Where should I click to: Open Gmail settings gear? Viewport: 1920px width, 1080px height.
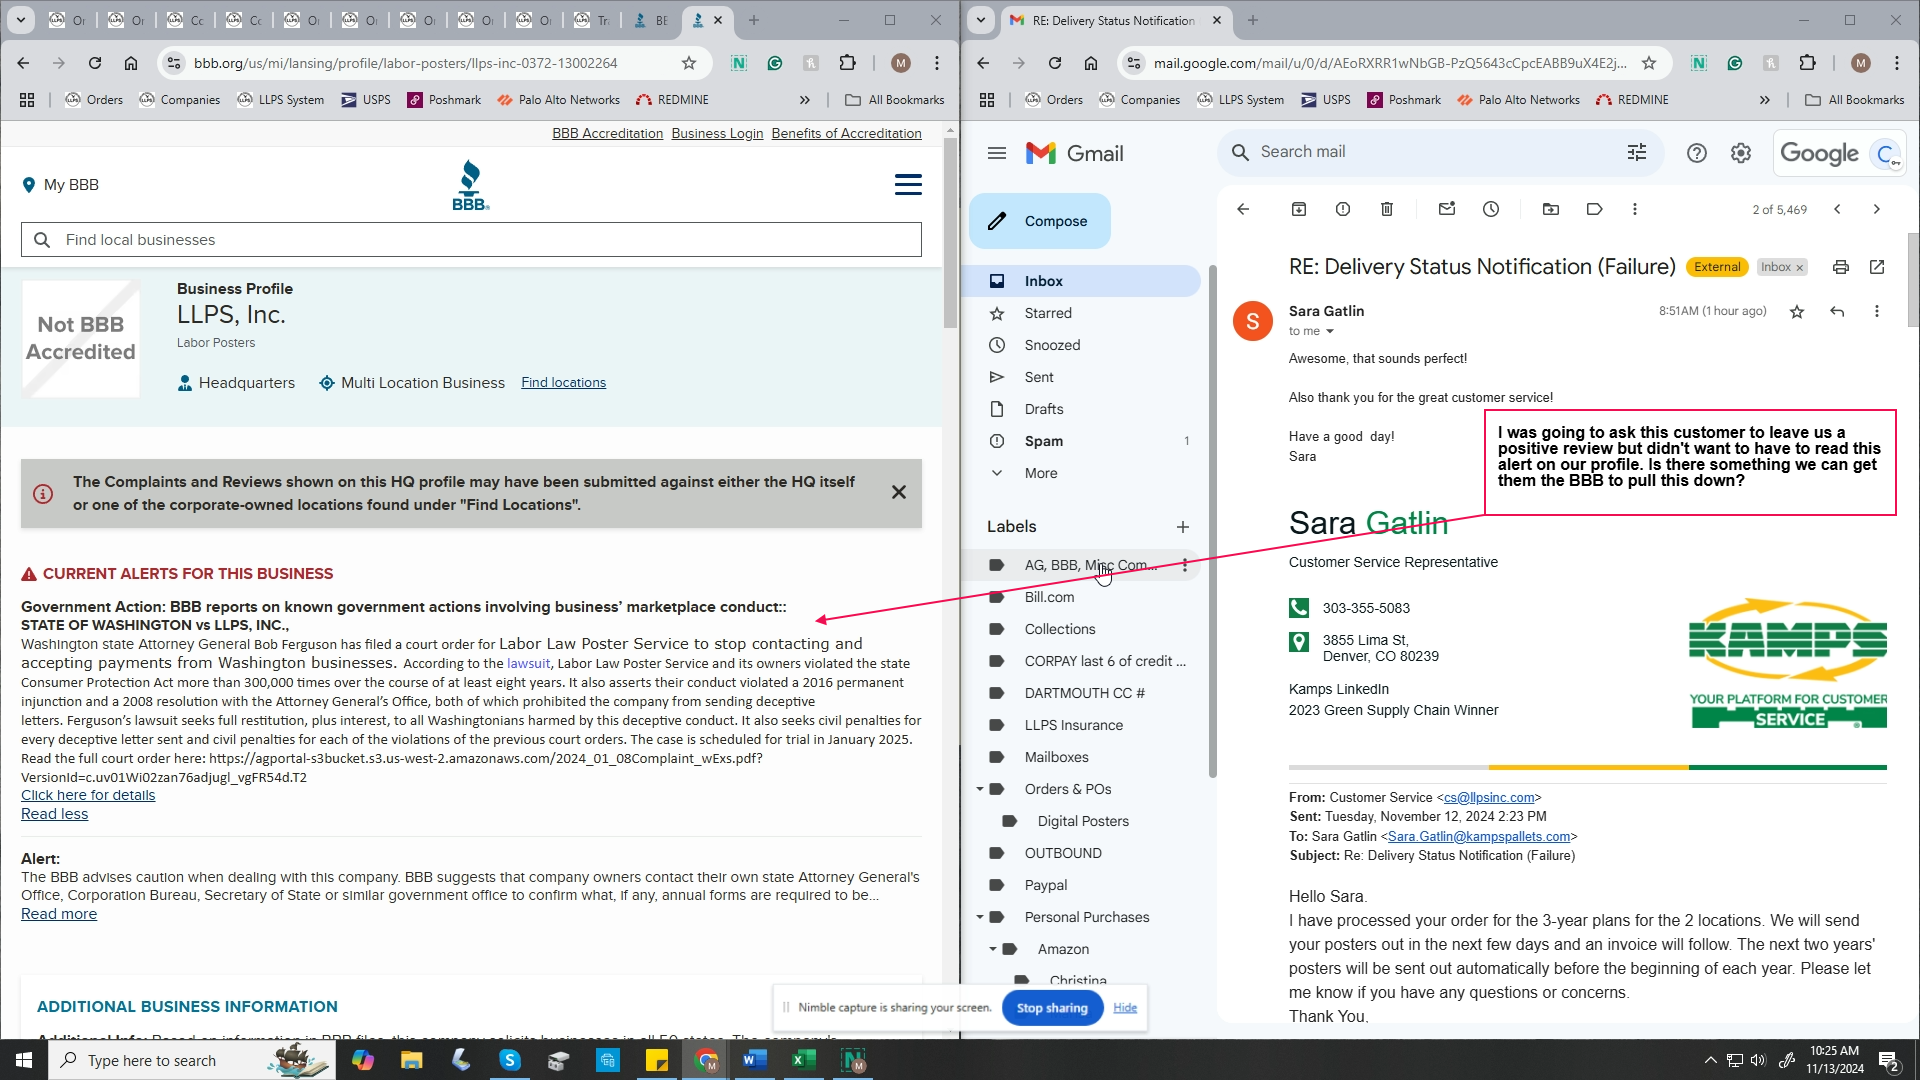pyautogui.click(x=1741, y=153)
